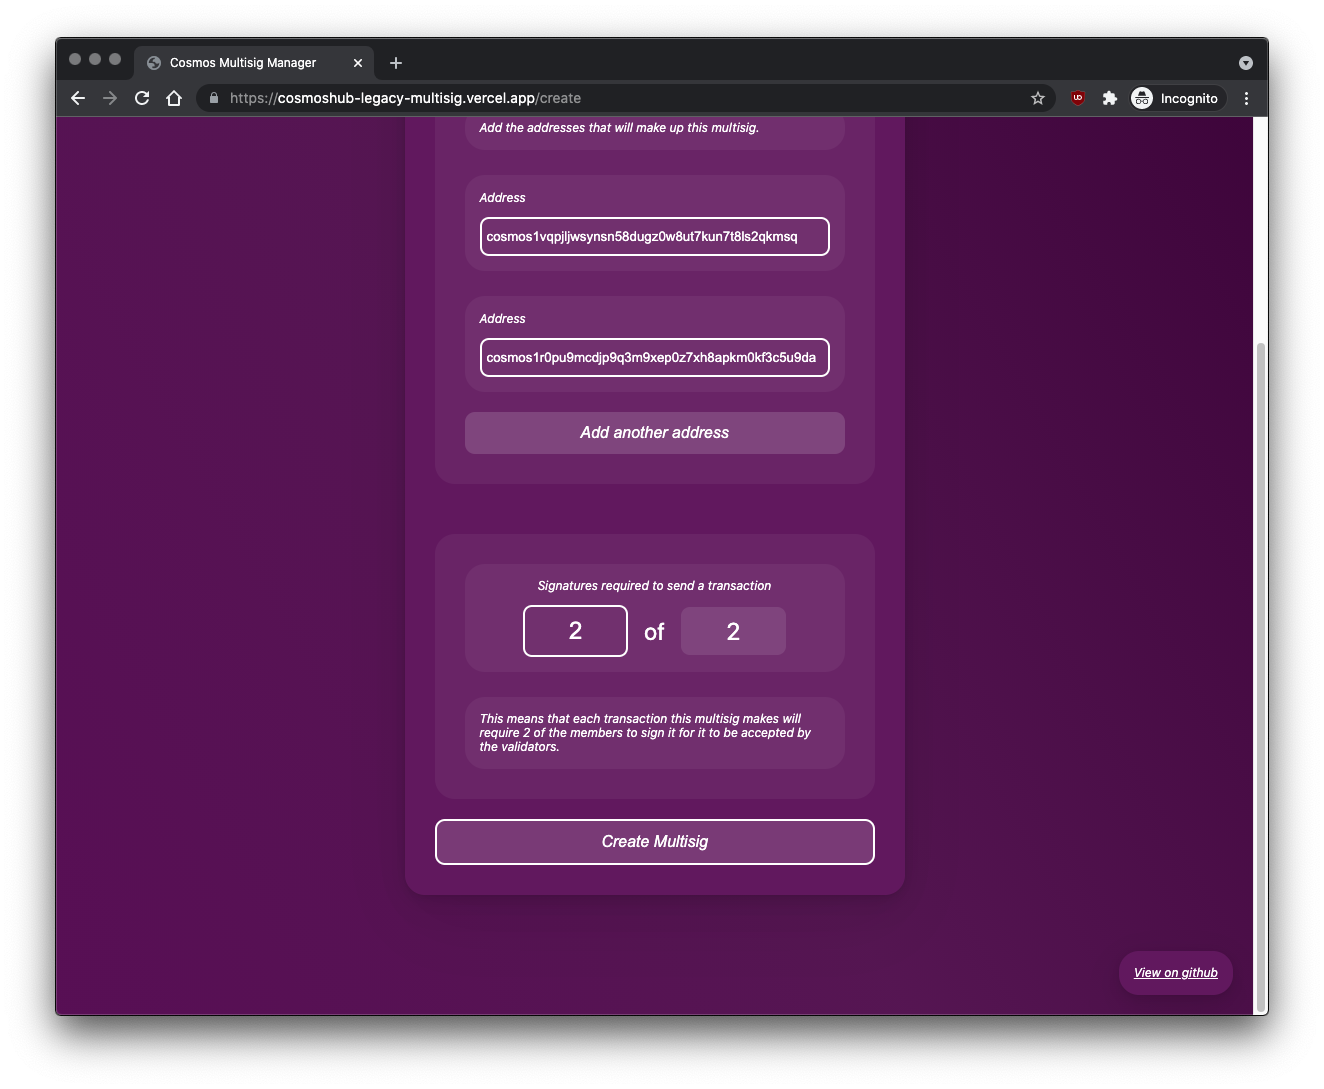Click the uBlock Origin extension icon

pyautogui.click(x=1077, y=98)
